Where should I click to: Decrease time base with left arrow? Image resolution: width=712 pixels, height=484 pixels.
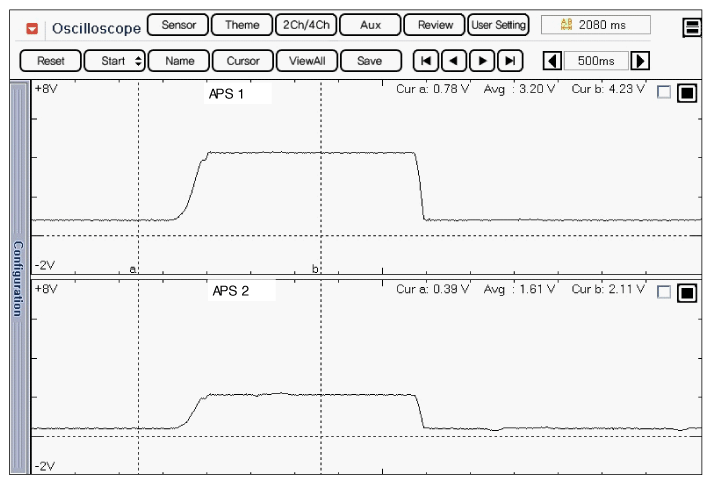tap(552, 61)
